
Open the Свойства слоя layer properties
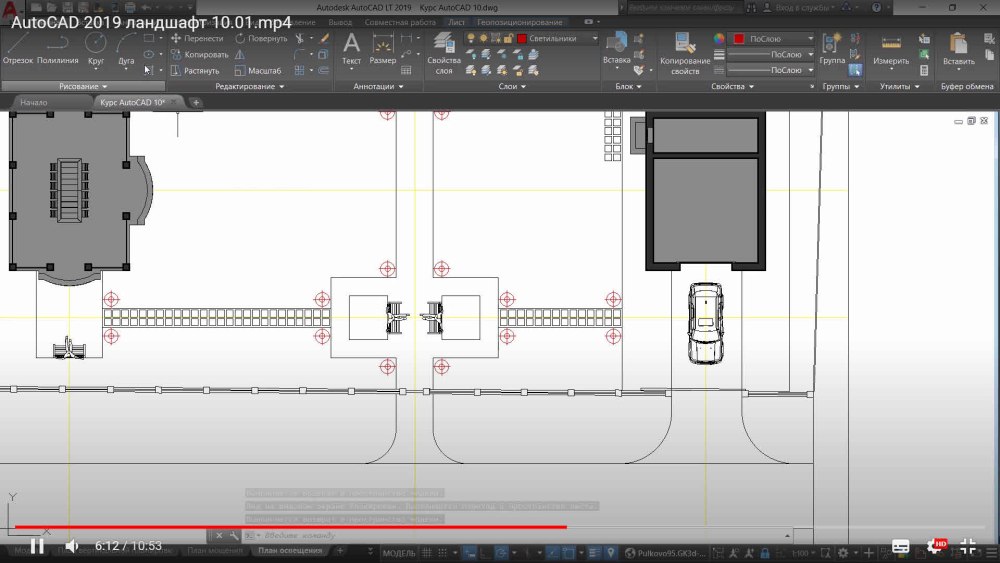coord(444,52)
